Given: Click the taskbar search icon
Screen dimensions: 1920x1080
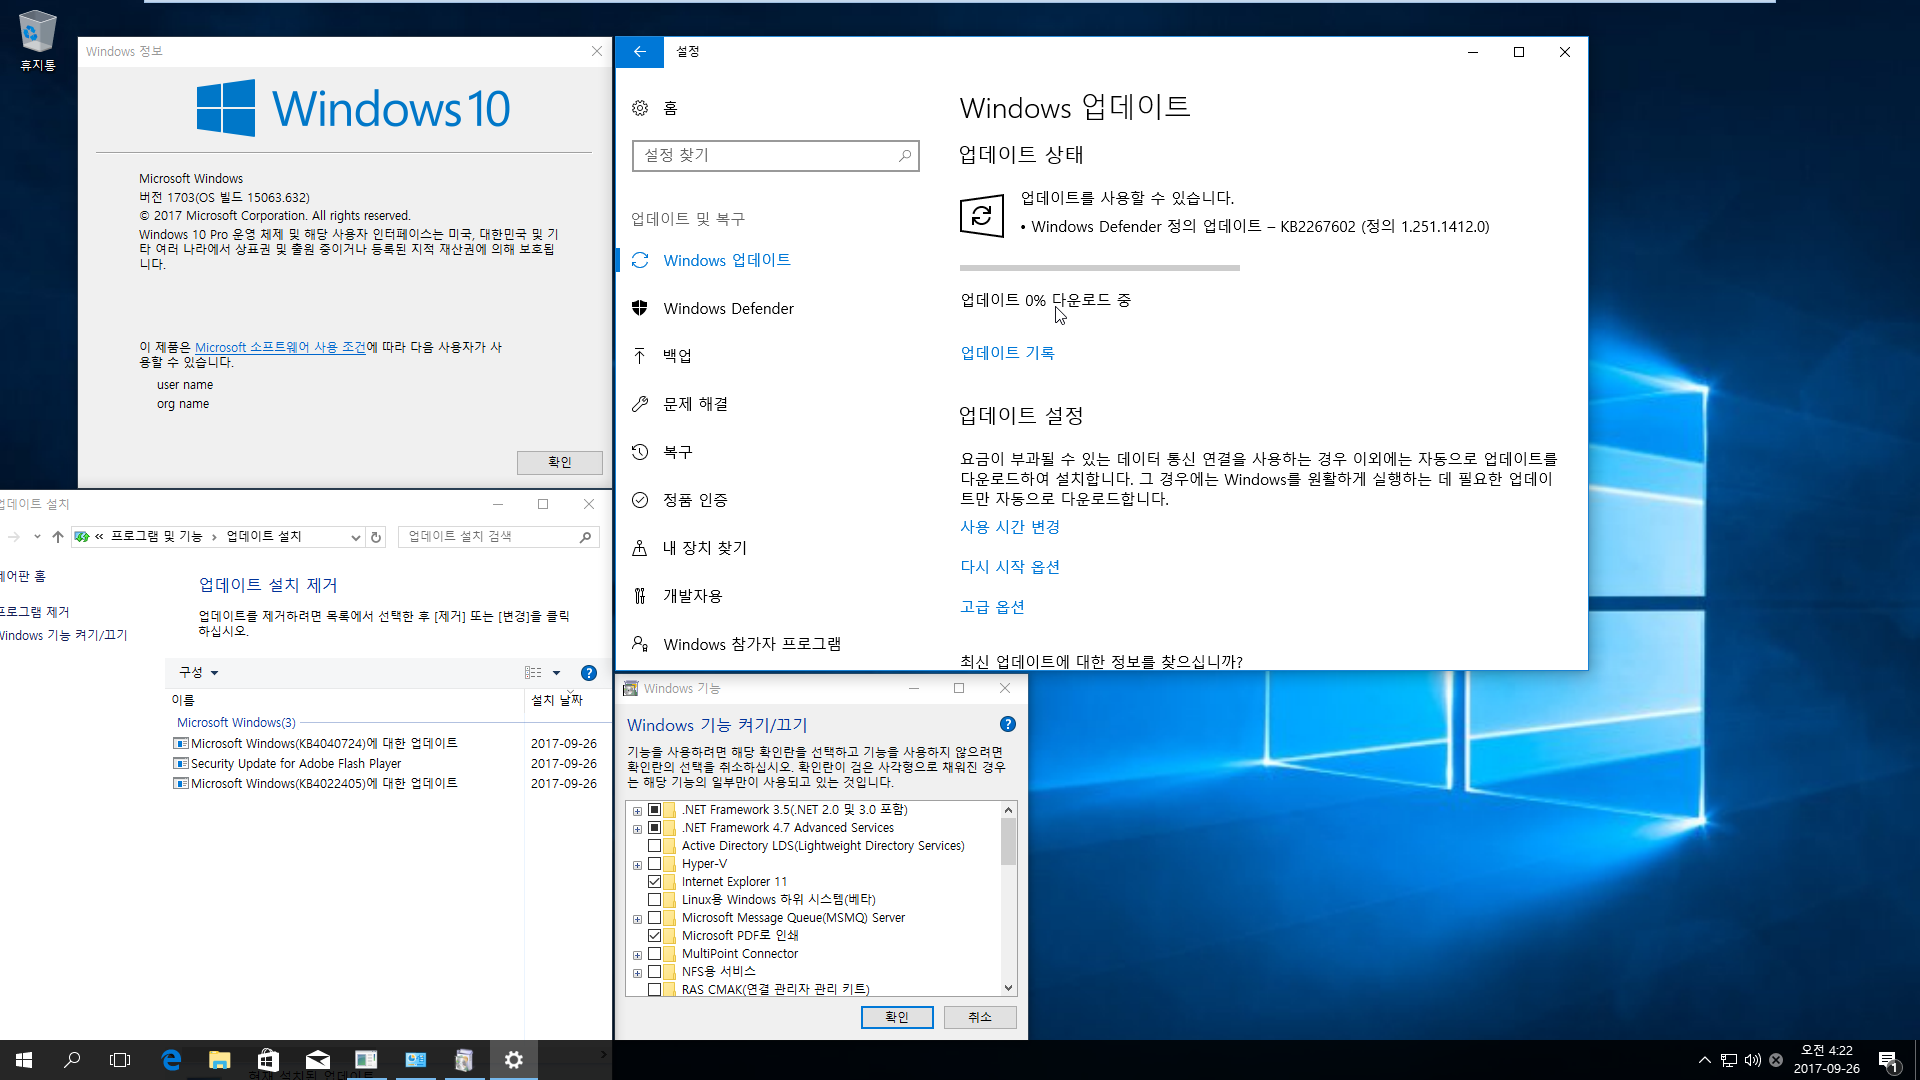Looking at the screenshot, I should point(72,1060).
